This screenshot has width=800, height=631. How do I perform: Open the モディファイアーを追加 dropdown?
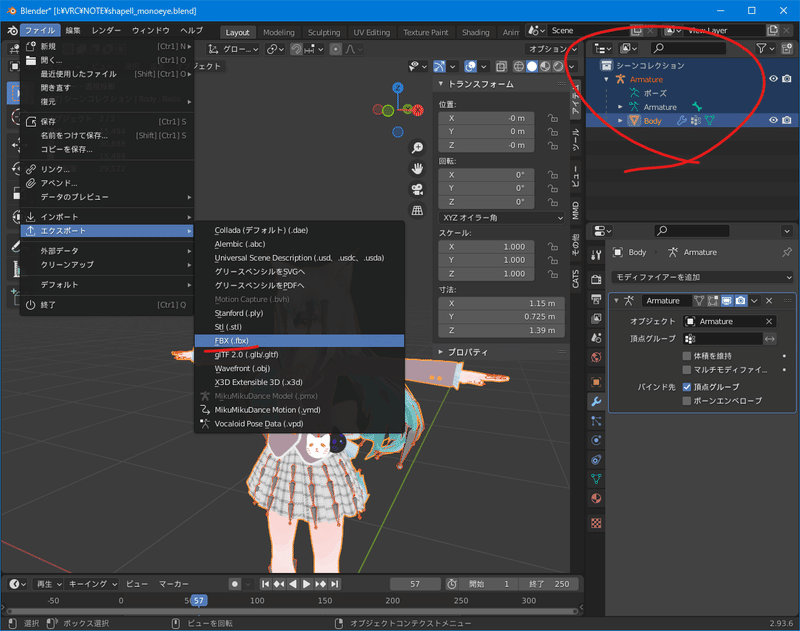click(703, 277)
